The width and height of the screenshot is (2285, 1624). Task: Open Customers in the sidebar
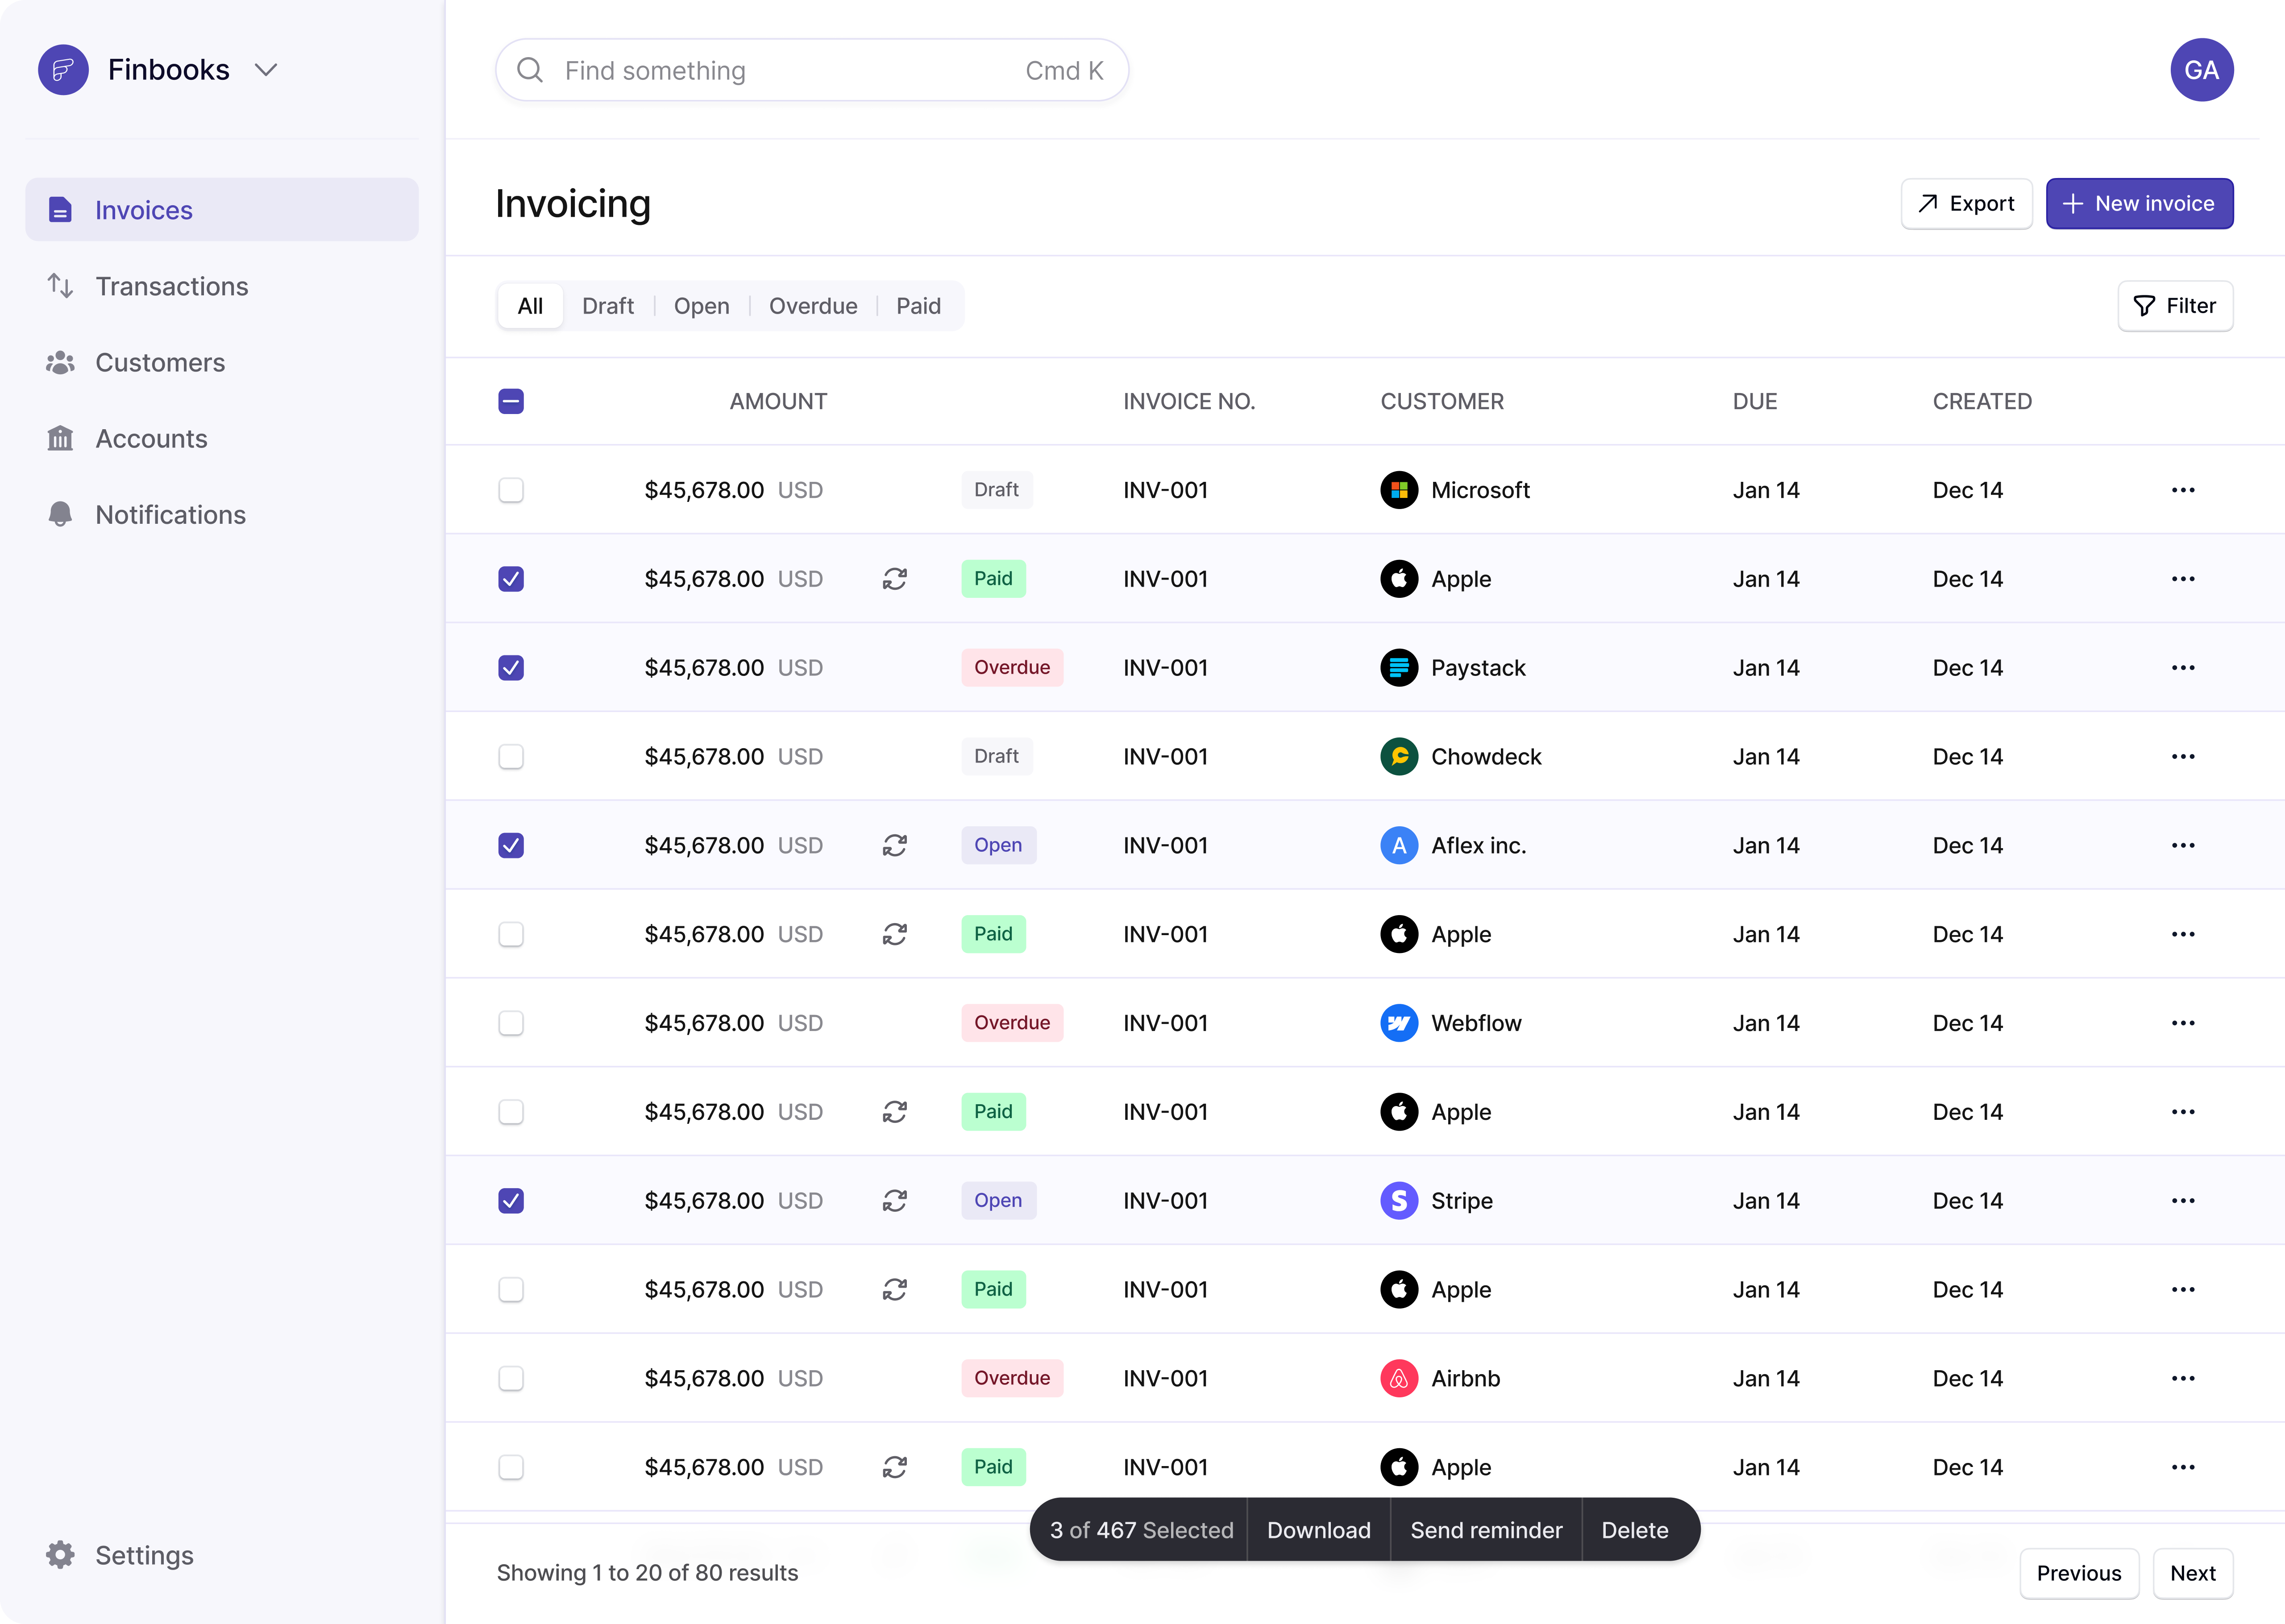coord(222,362)
